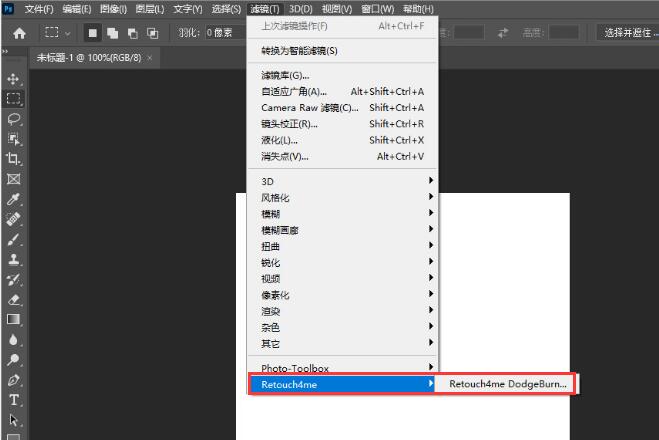
Task: Click the 羽化 feather input field
Action: (x=225, y=33)
